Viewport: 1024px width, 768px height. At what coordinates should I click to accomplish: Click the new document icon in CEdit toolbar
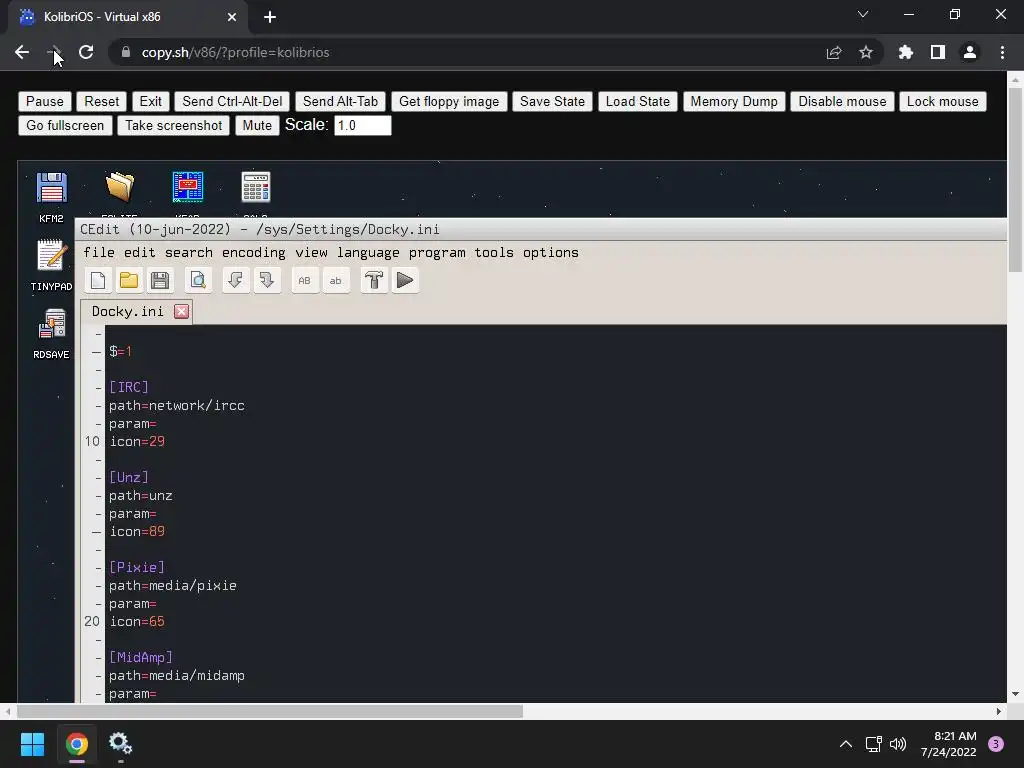click(x=98, y=280)
